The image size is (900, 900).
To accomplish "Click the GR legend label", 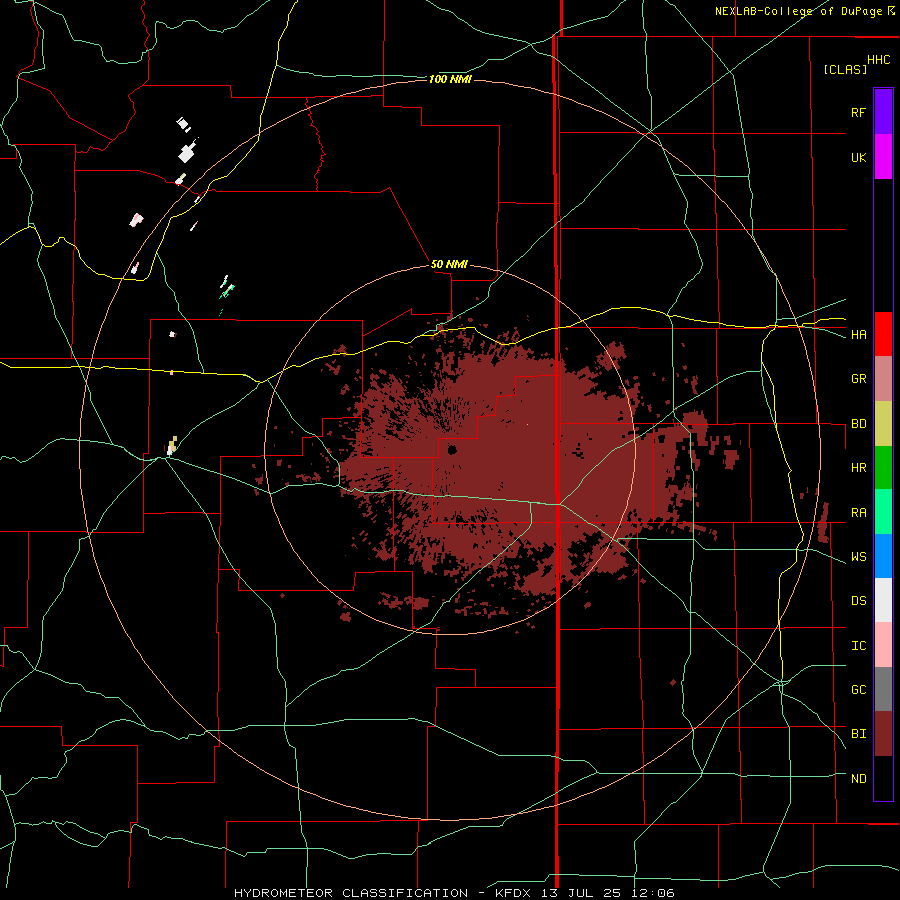I will click(858, 379).
